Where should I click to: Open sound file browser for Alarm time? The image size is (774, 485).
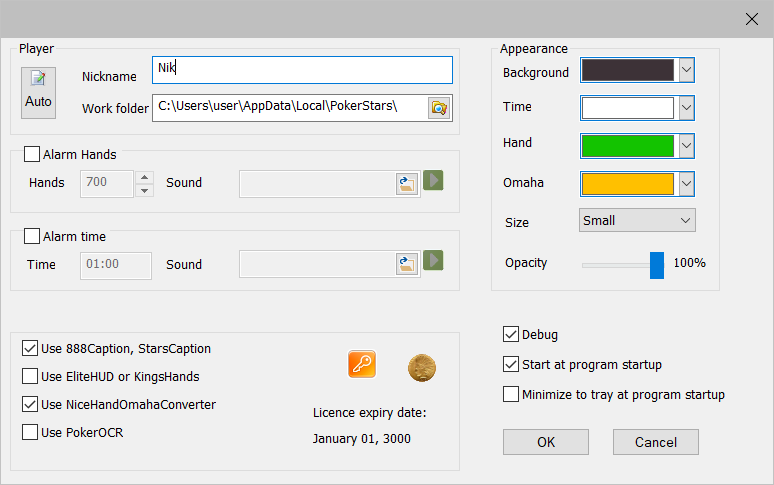[406, 264]
